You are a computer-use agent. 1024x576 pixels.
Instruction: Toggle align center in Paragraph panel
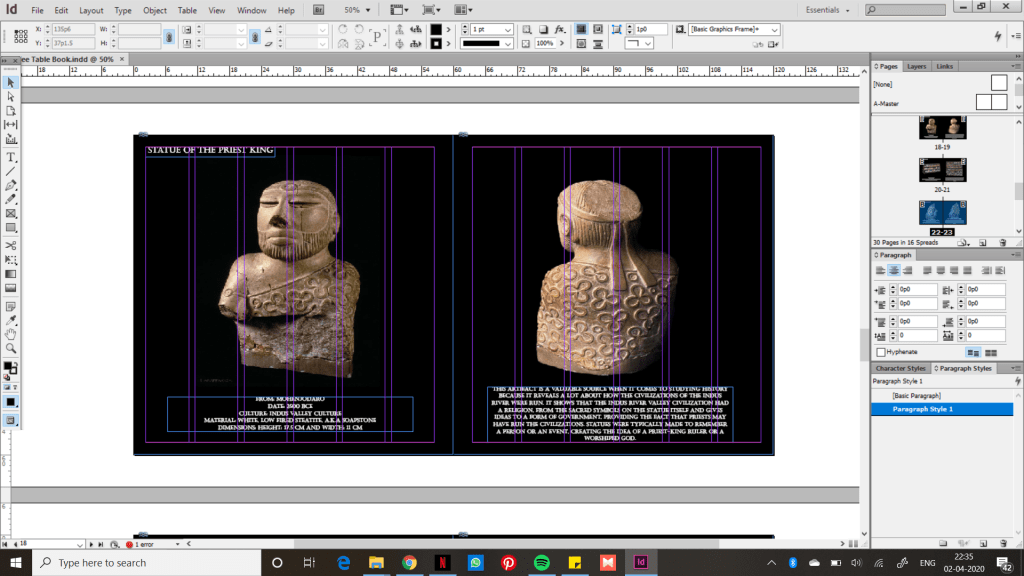[x=894, y=270]
